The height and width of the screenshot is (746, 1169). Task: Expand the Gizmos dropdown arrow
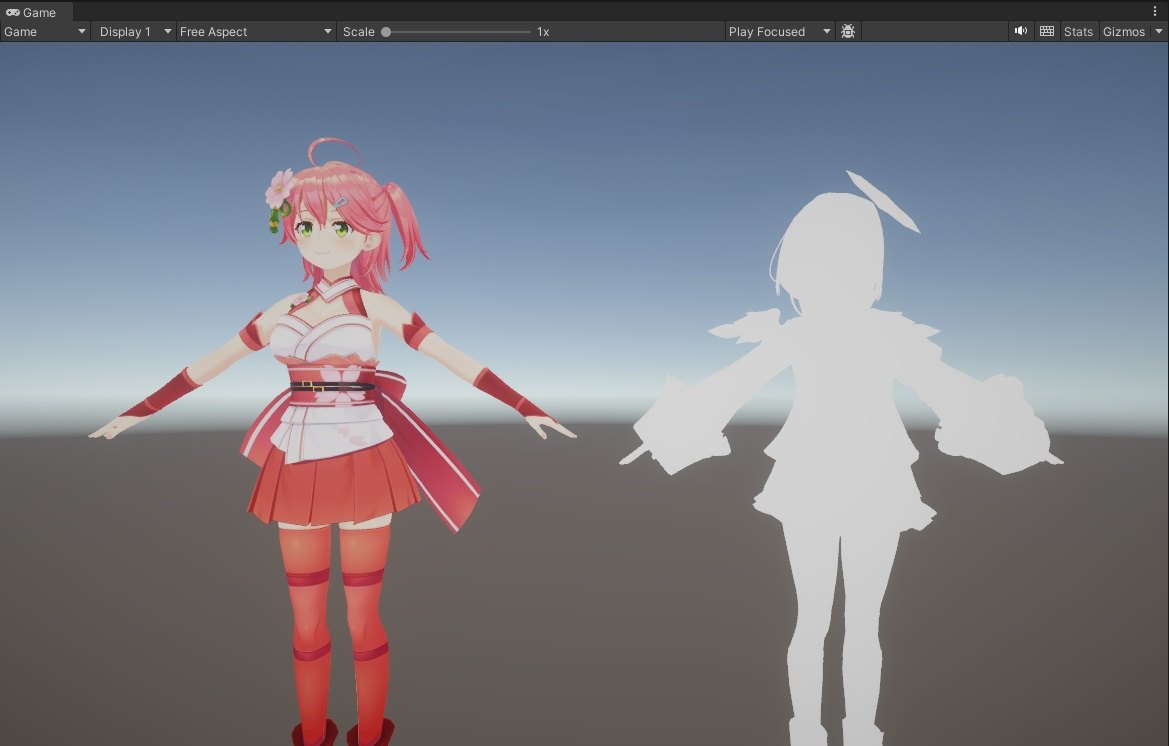pyautogui.click(x=1159, y=31)
